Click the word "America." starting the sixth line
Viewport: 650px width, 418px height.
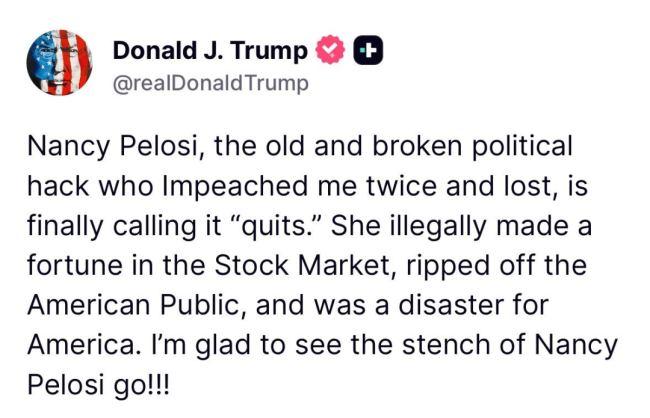[80, 347]
